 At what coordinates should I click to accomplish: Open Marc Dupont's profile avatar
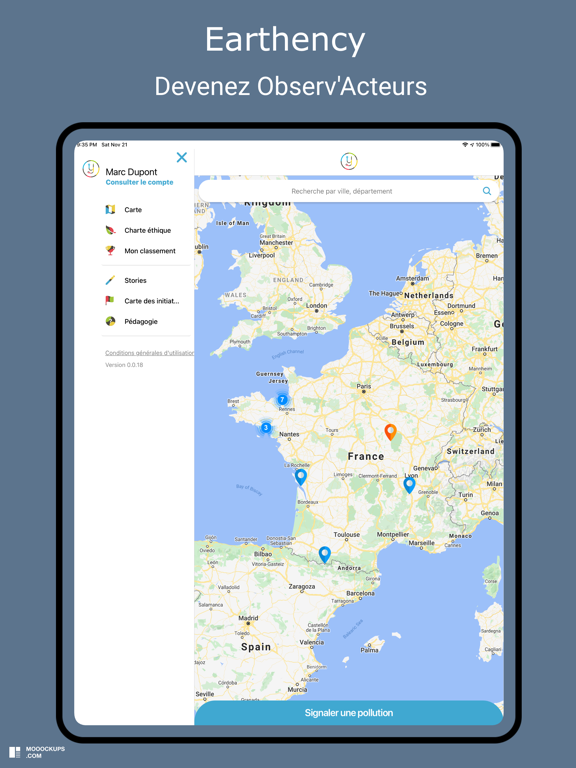[91, 169]
